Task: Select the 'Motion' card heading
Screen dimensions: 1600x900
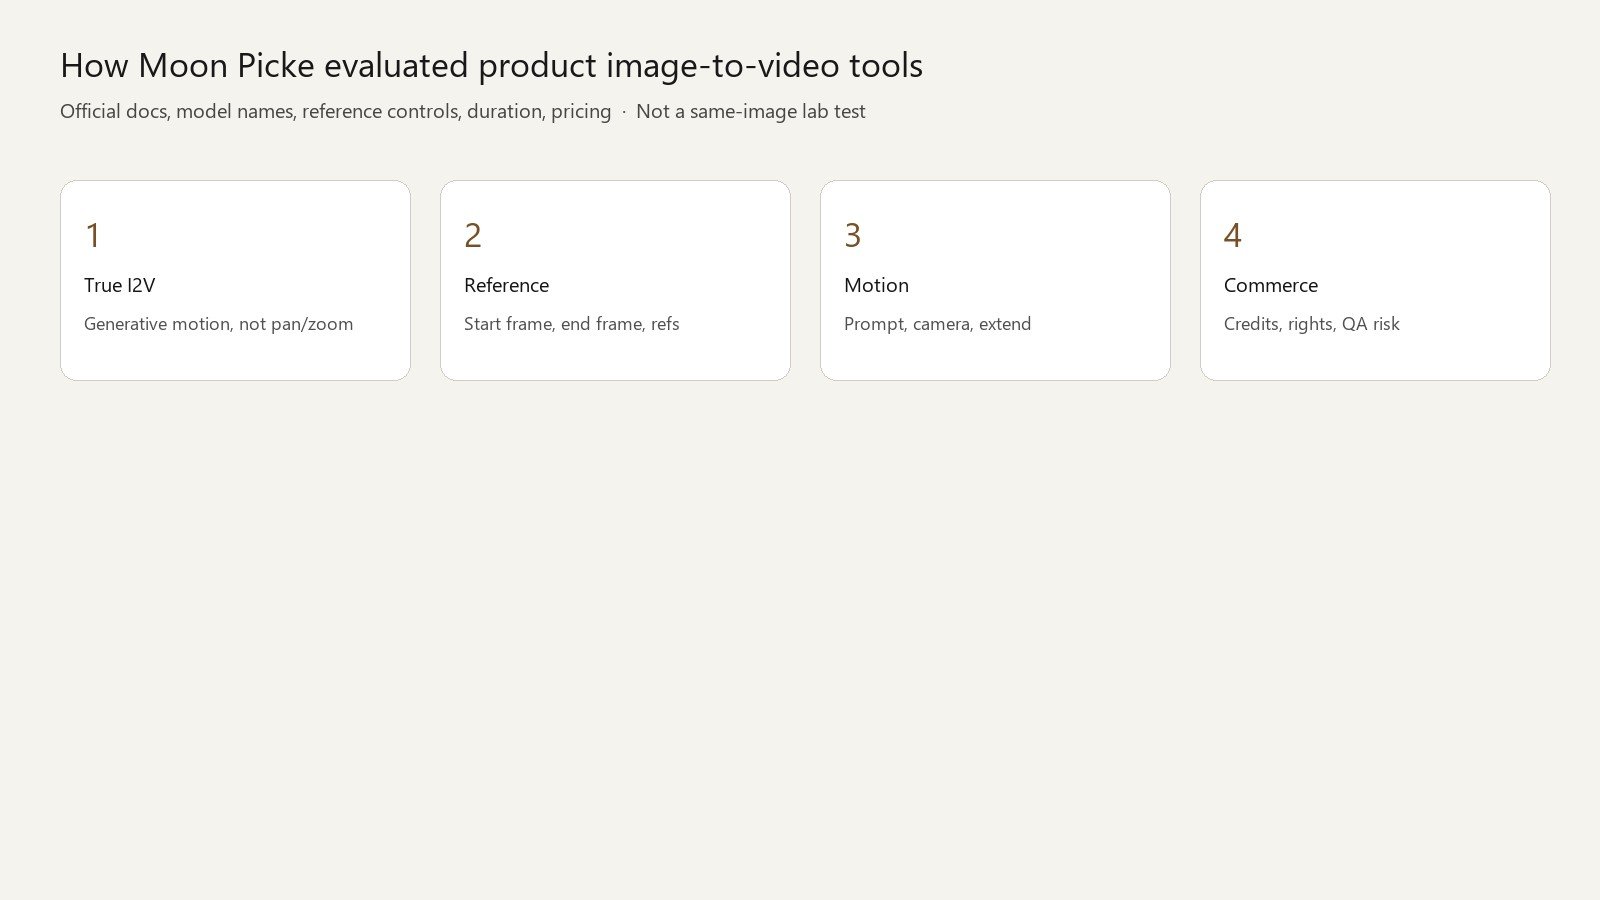Action: point(876,285)
